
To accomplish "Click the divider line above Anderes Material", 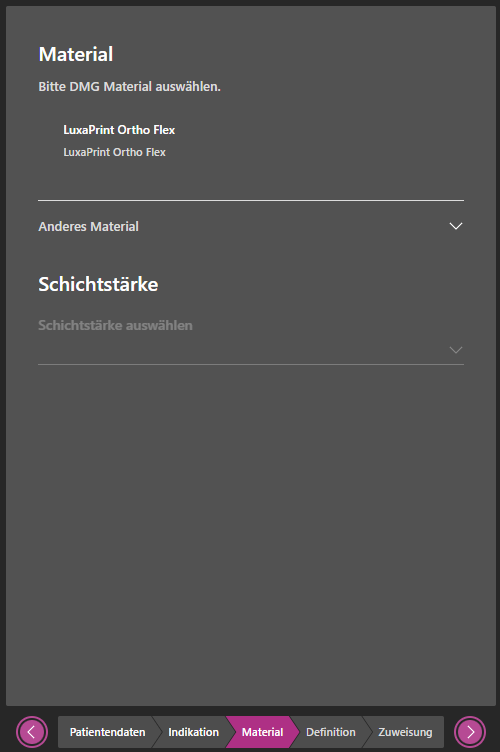I will coord(251,200).
